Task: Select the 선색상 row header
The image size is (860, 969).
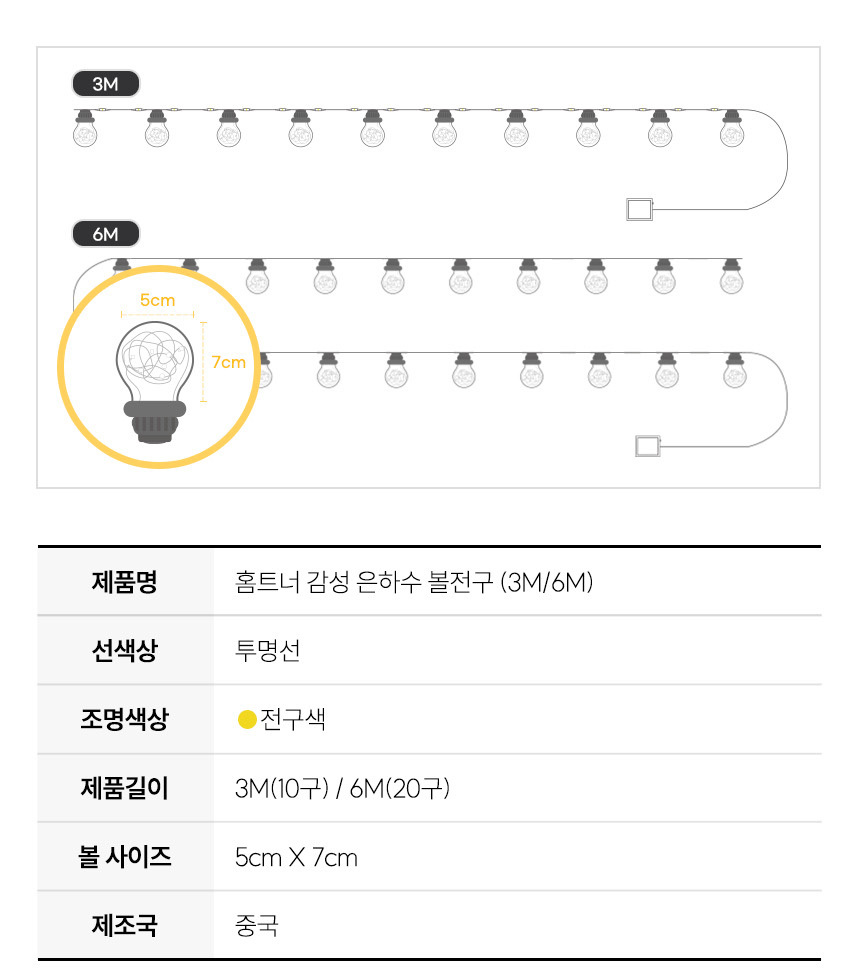Action: [x=125, y=651]
